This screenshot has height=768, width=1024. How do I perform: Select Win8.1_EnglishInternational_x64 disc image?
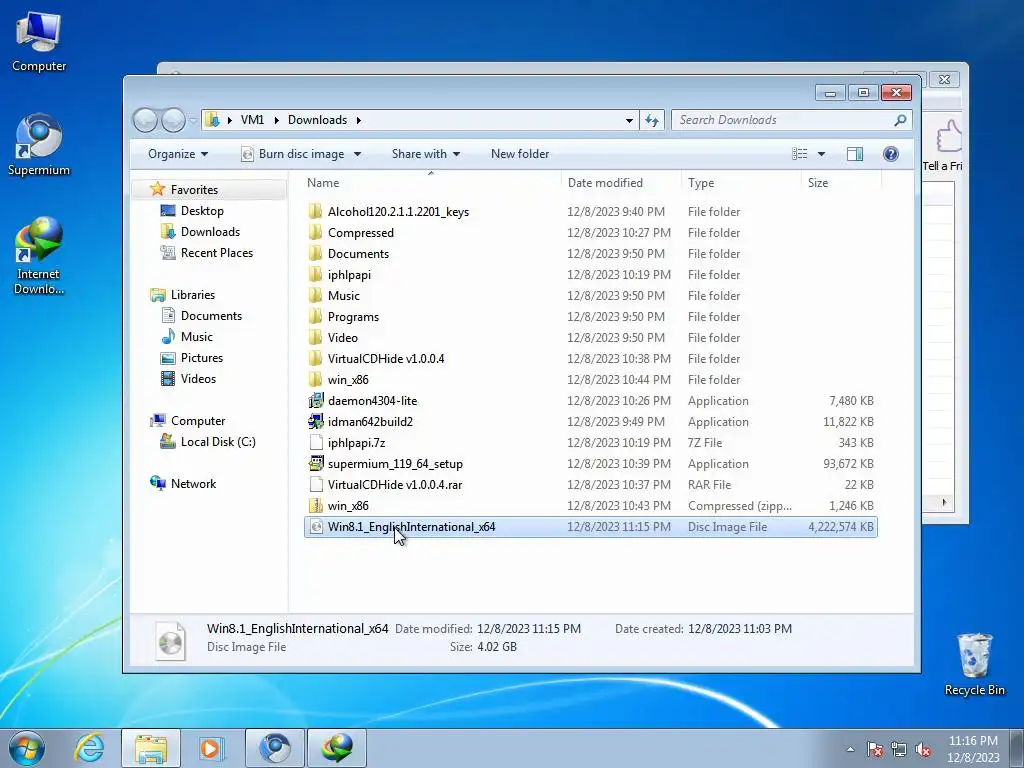click(x=590, y=527)
